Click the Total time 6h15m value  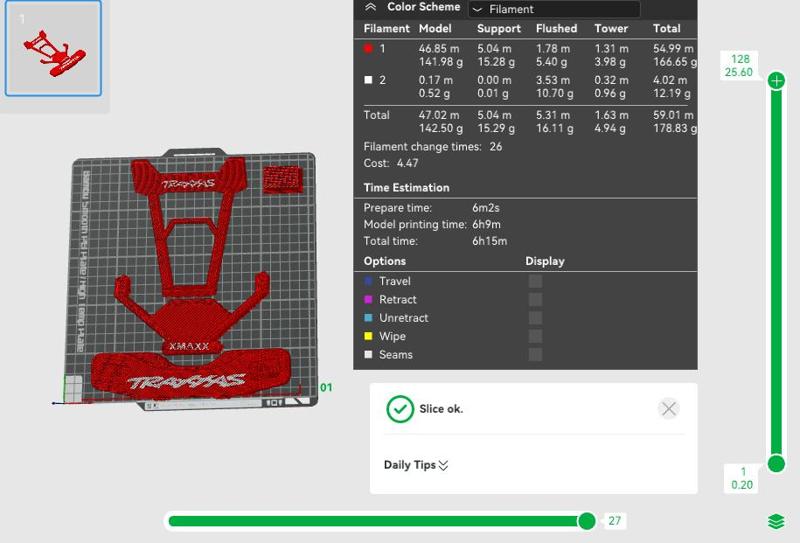click(489, 241)
